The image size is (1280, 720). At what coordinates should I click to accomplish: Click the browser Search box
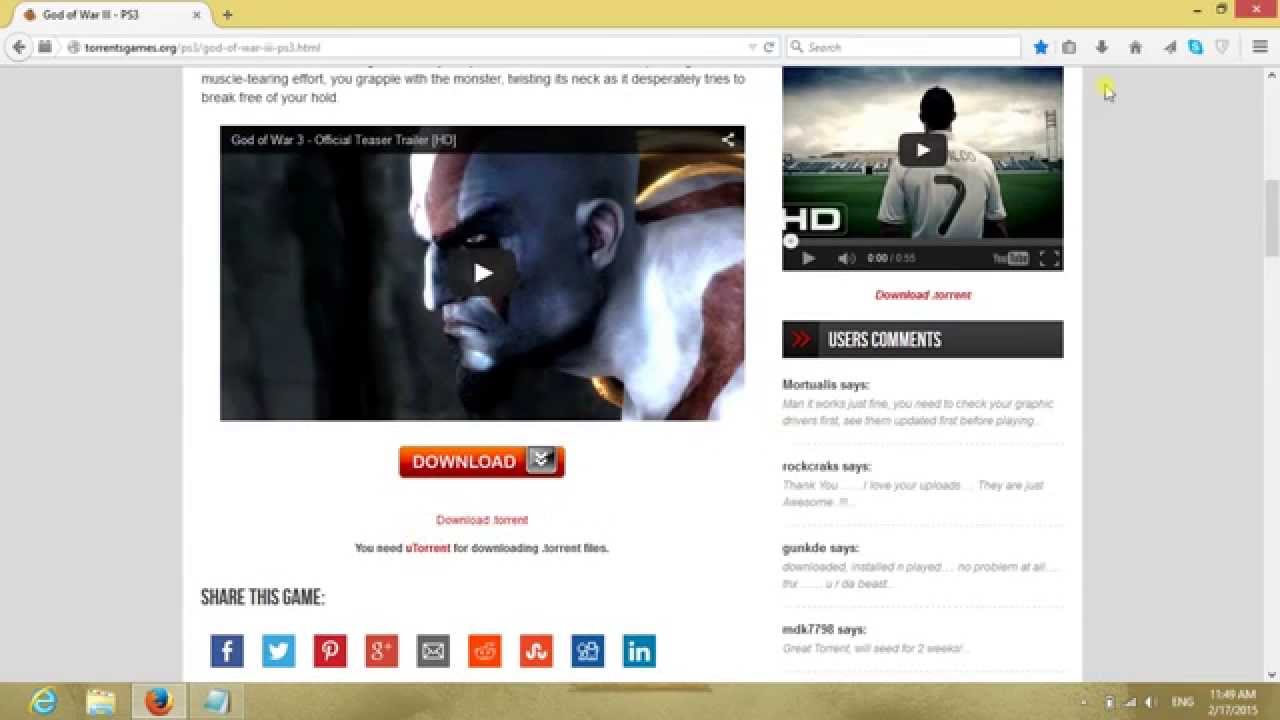903,47
